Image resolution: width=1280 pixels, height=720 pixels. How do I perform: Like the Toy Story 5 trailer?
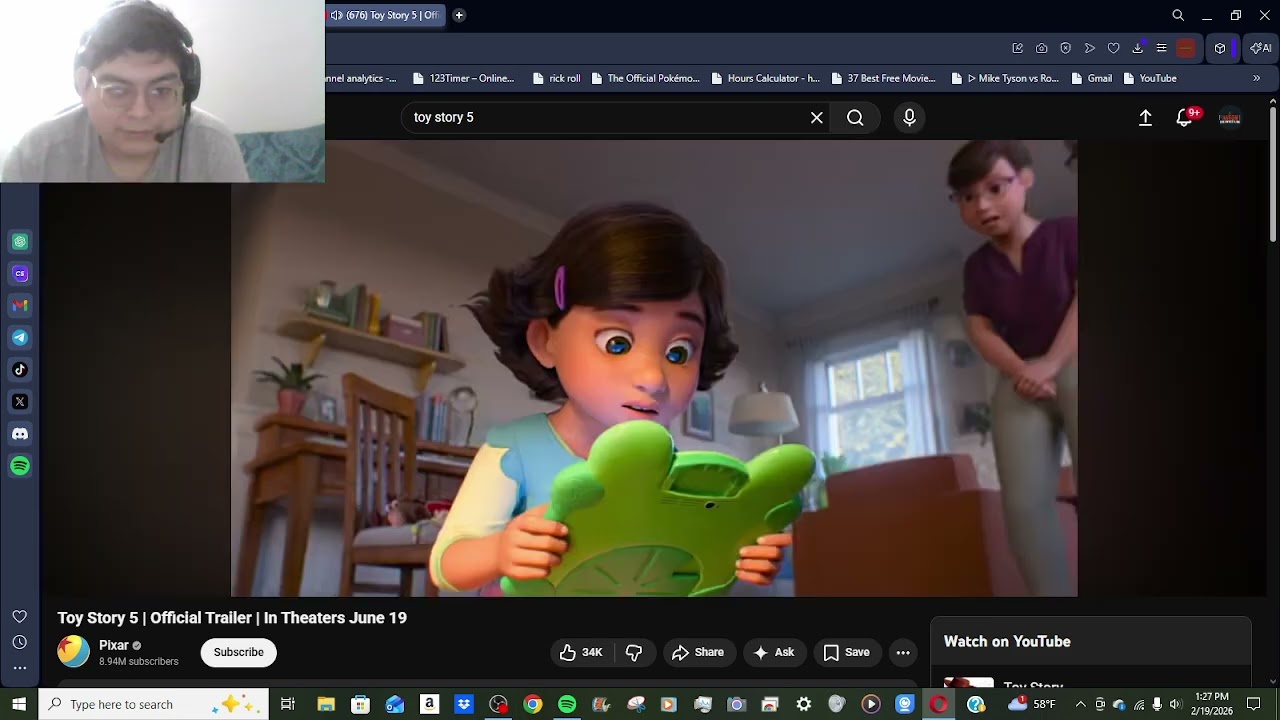tap(581, 652)
